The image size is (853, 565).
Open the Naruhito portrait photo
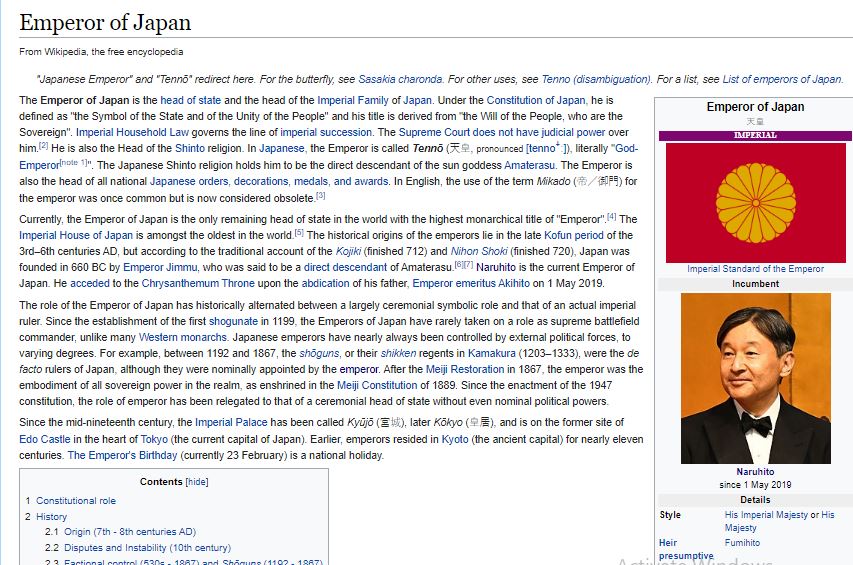tap(756, 378)
